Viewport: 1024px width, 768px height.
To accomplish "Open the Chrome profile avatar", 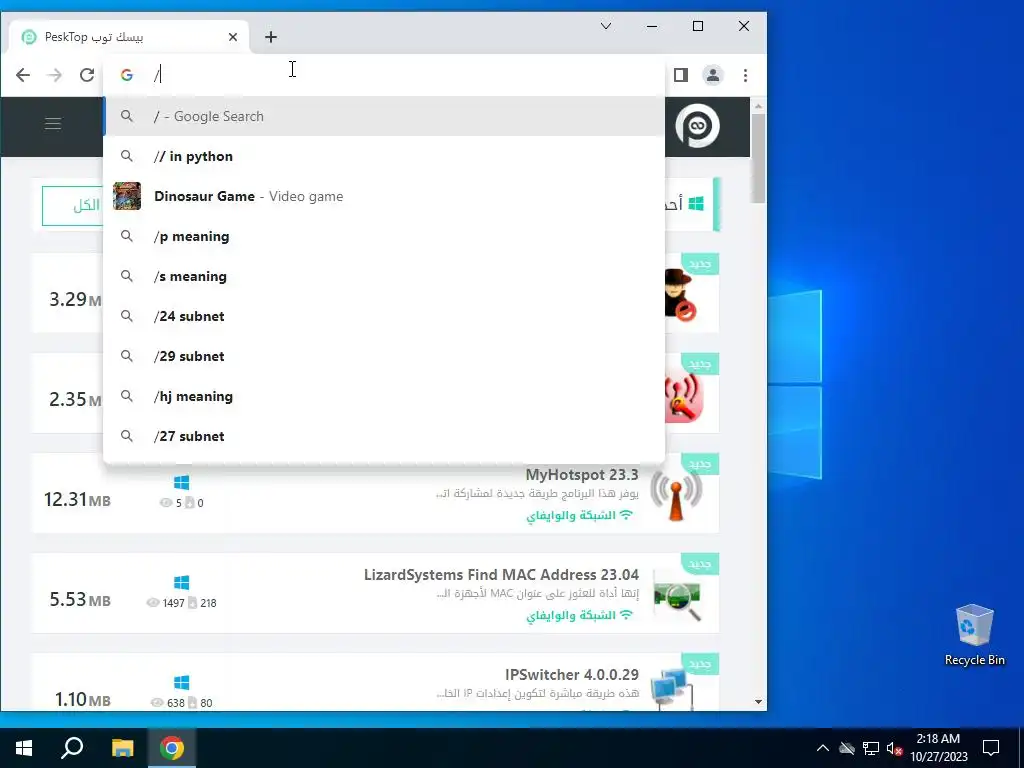I will pos(712,75).
